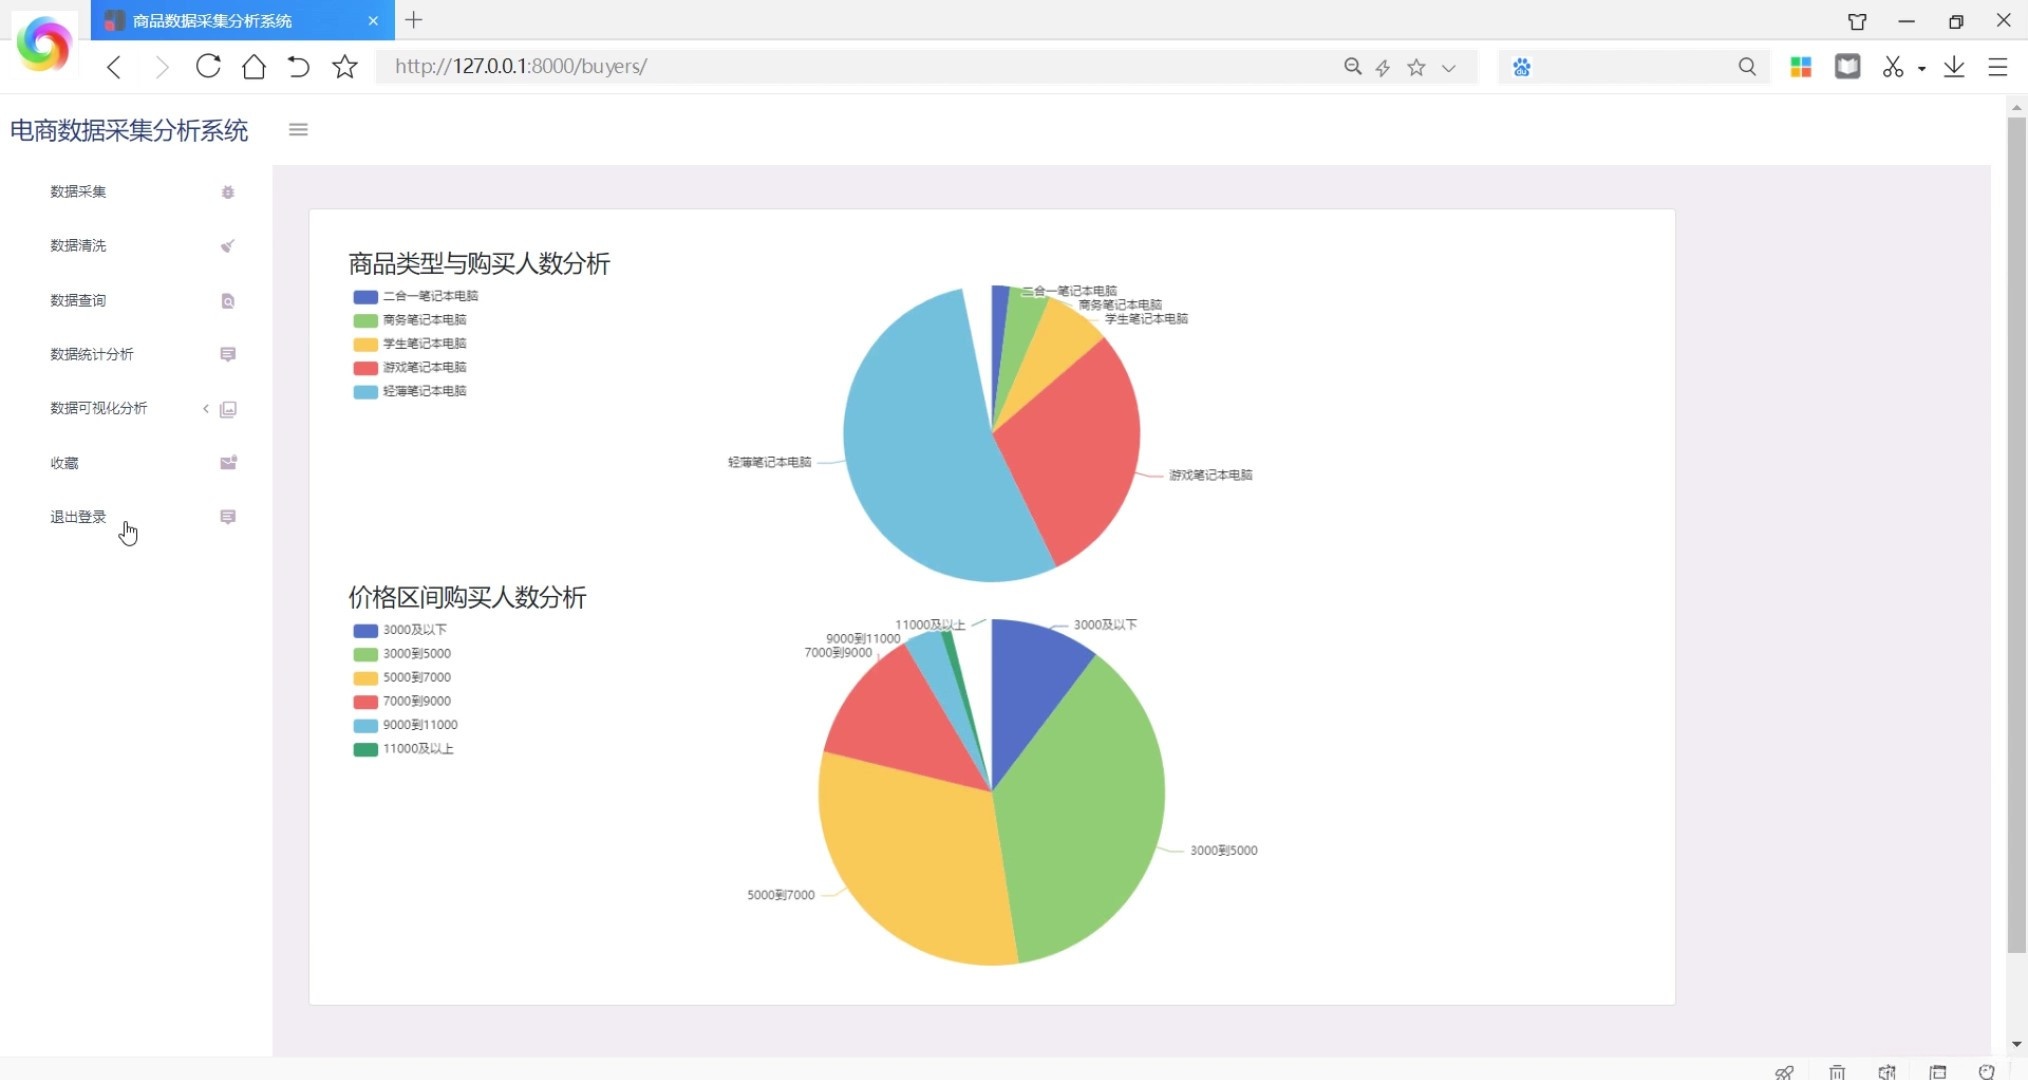This screenshot has height=1080, width=2028.
Task: Expand 数据可视化分析 submenu chevron
Action: pos(206,408)
